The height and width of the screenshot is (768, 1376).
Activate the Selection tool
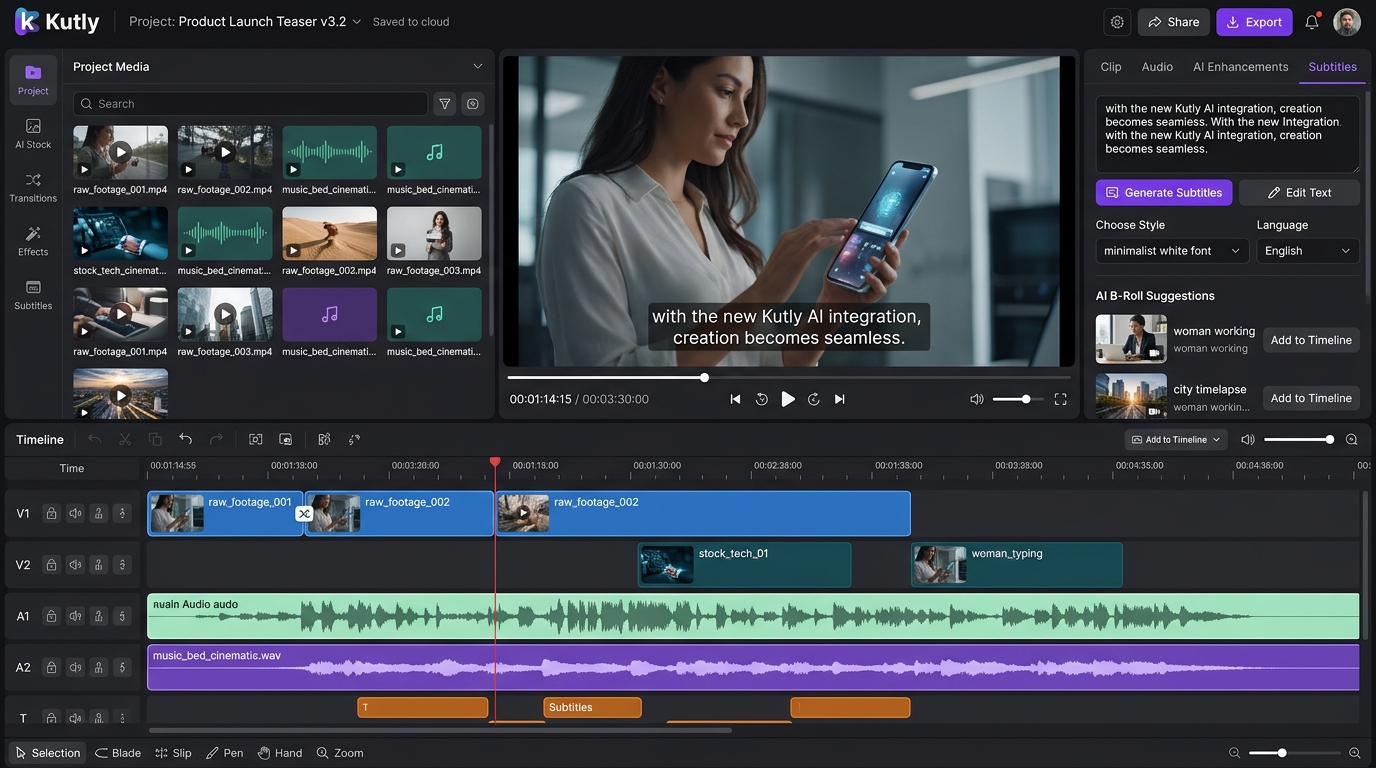(47, 753)
